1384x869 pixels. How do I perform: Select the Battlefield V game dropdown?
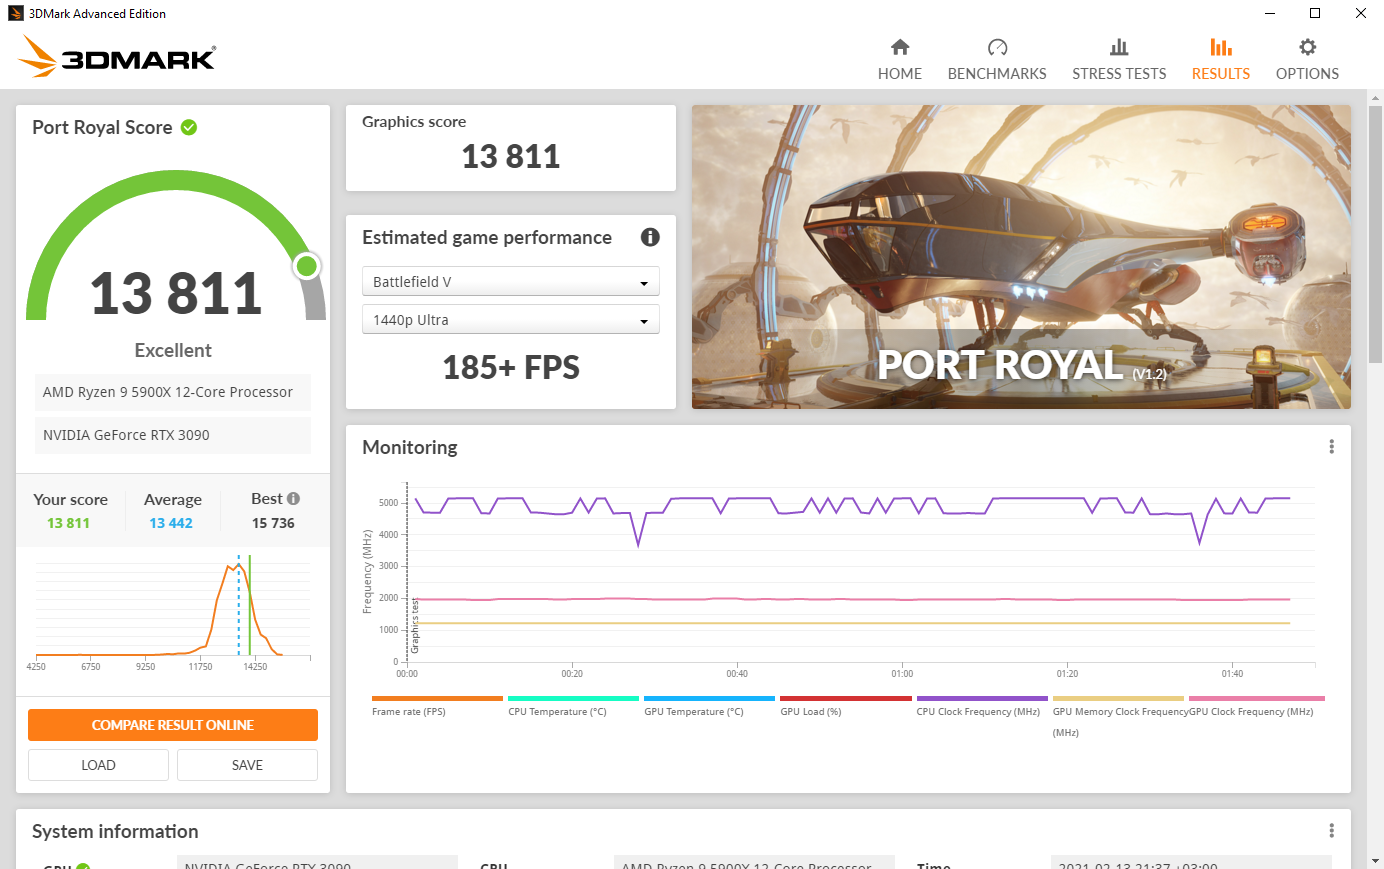click(x=511, y=281)
